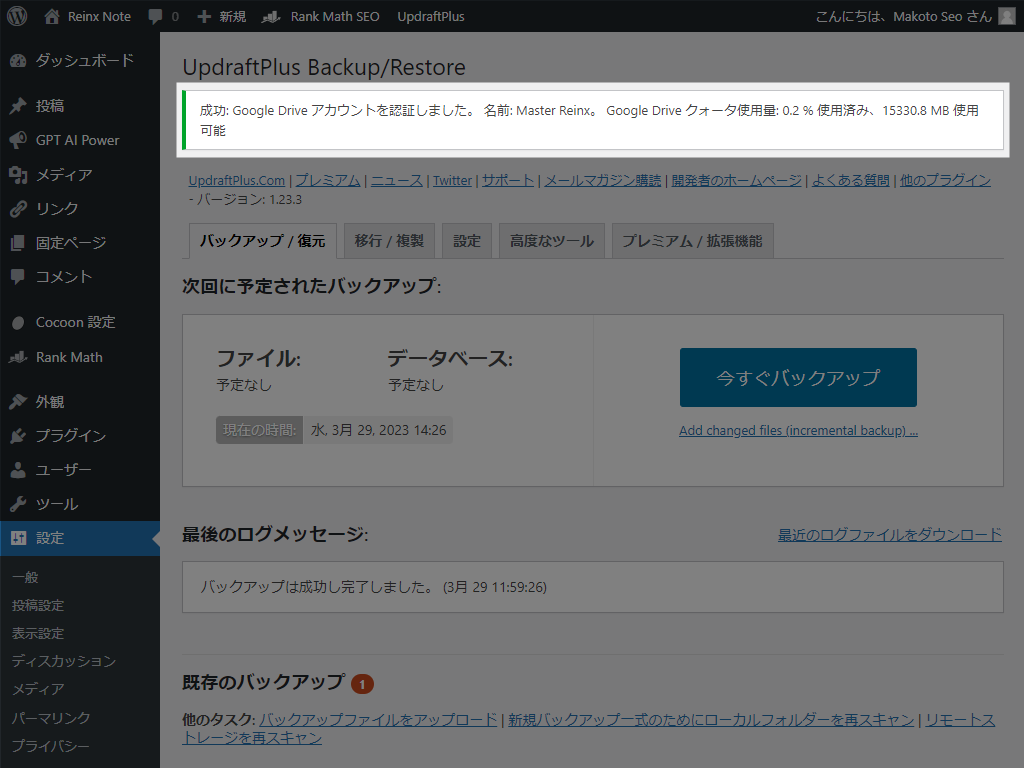Click the existing backups count badge
Viewport: 1024px width, 768px height.
pos(362,684)
